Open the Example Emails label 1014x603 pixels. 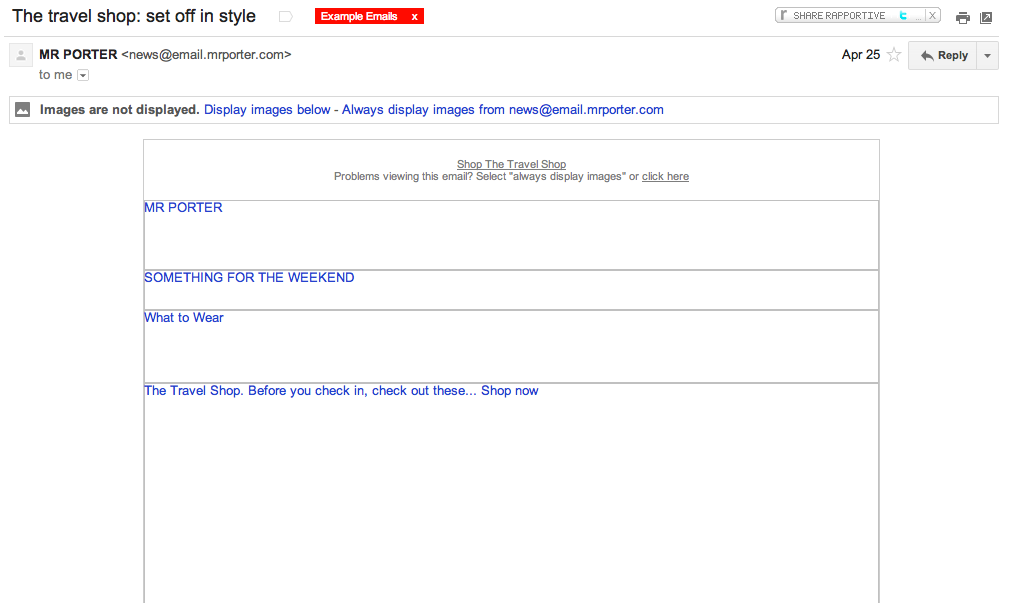click(359, 17)
